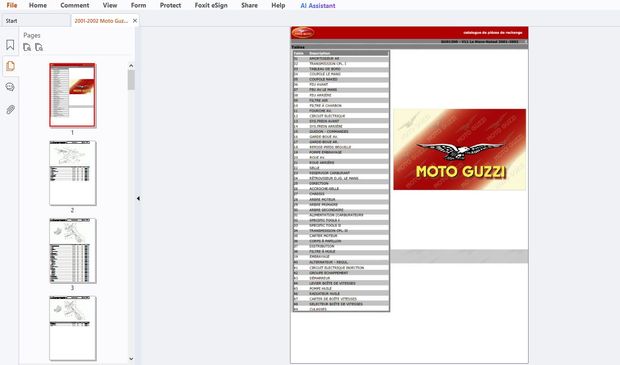Click the 'FEU AVANT' table row
This screenshot has width=620, height=365.
(341, 85)
